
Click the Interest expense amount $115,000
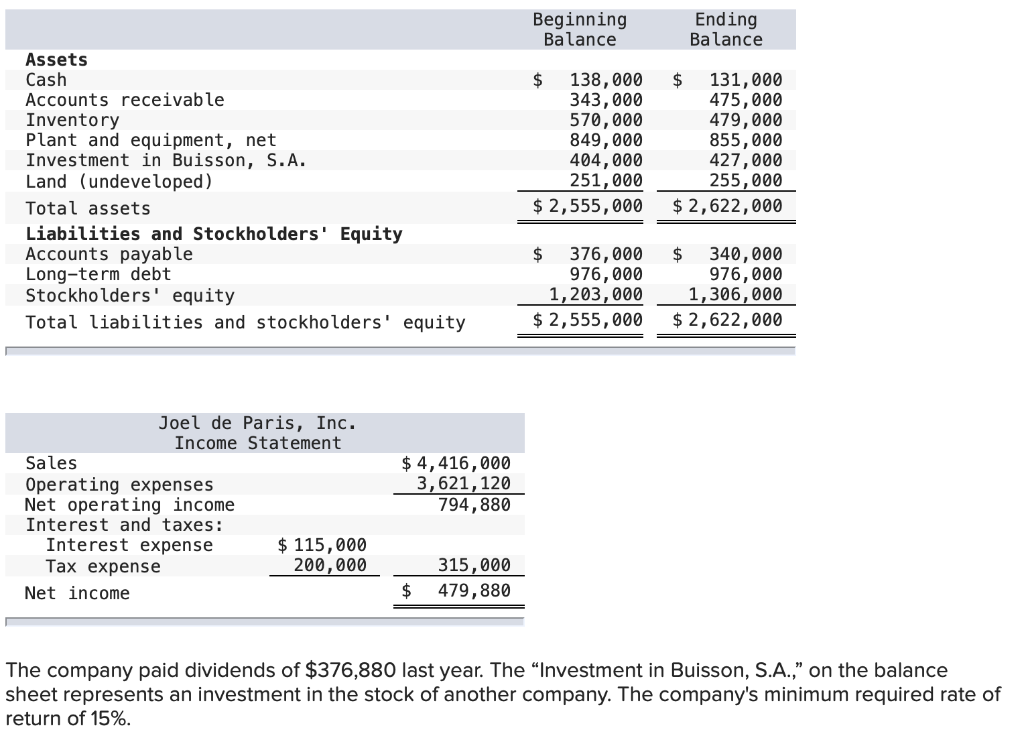(322, 545)
